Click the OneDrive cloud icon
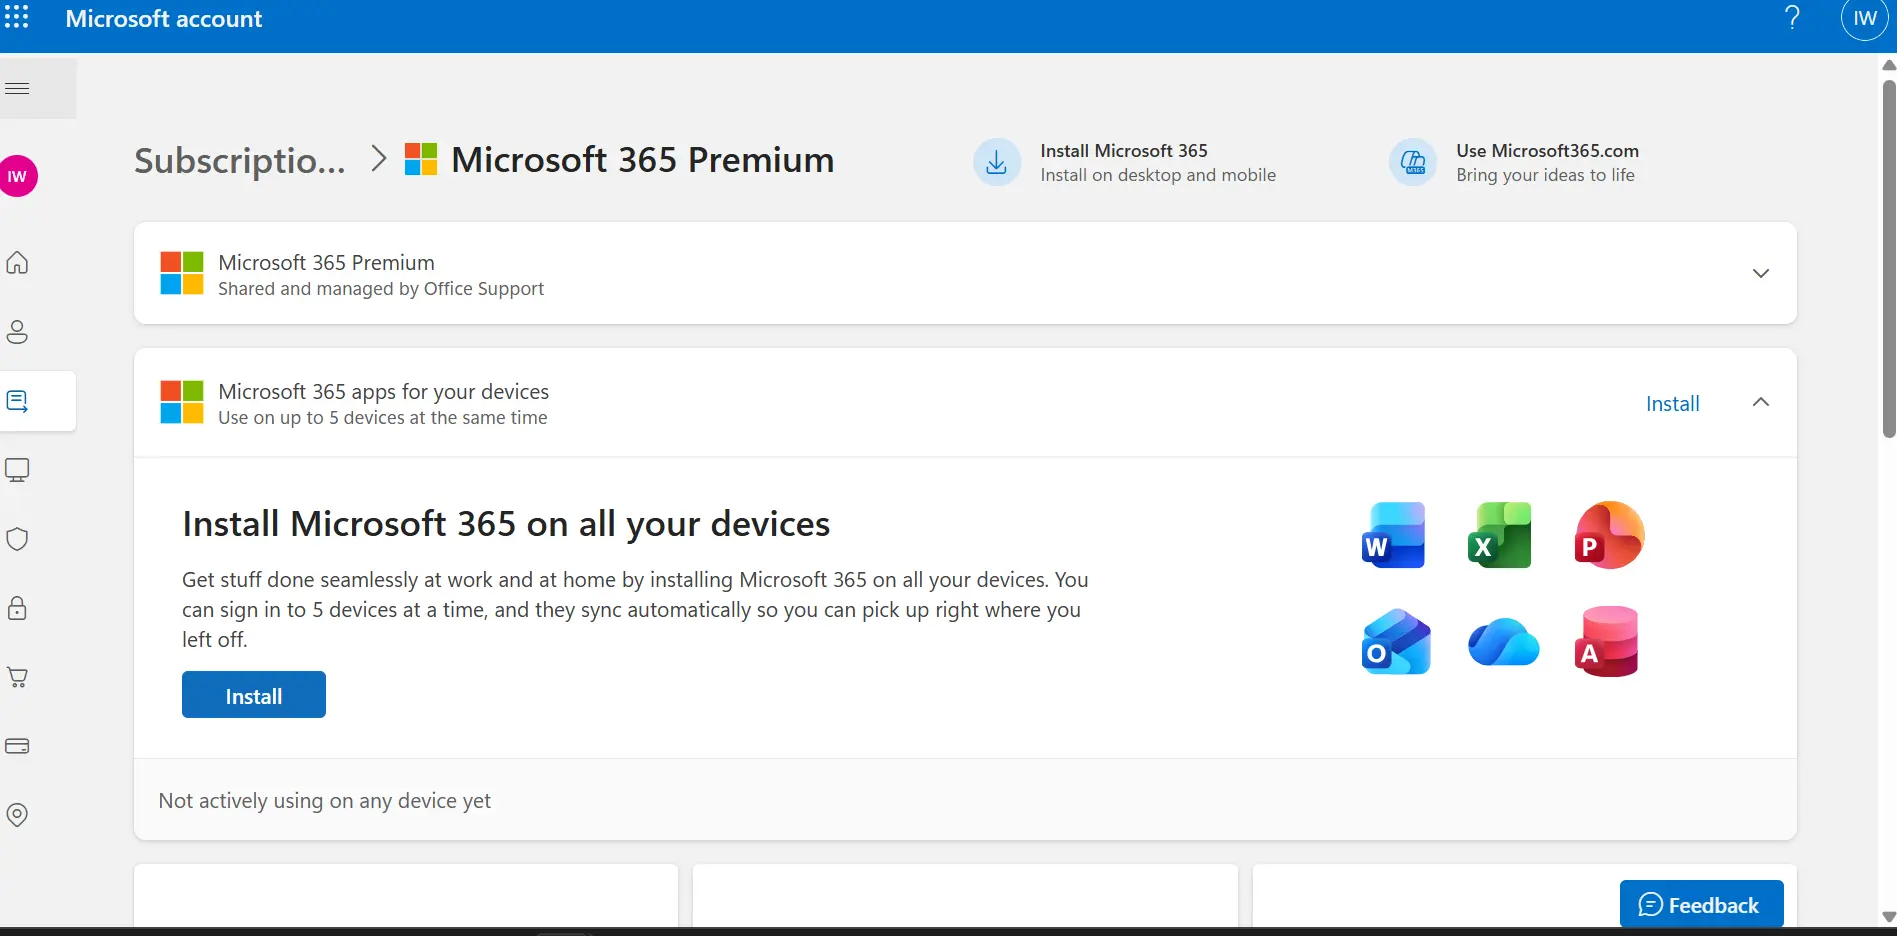1897x936 pixels. click(1503, 642)
